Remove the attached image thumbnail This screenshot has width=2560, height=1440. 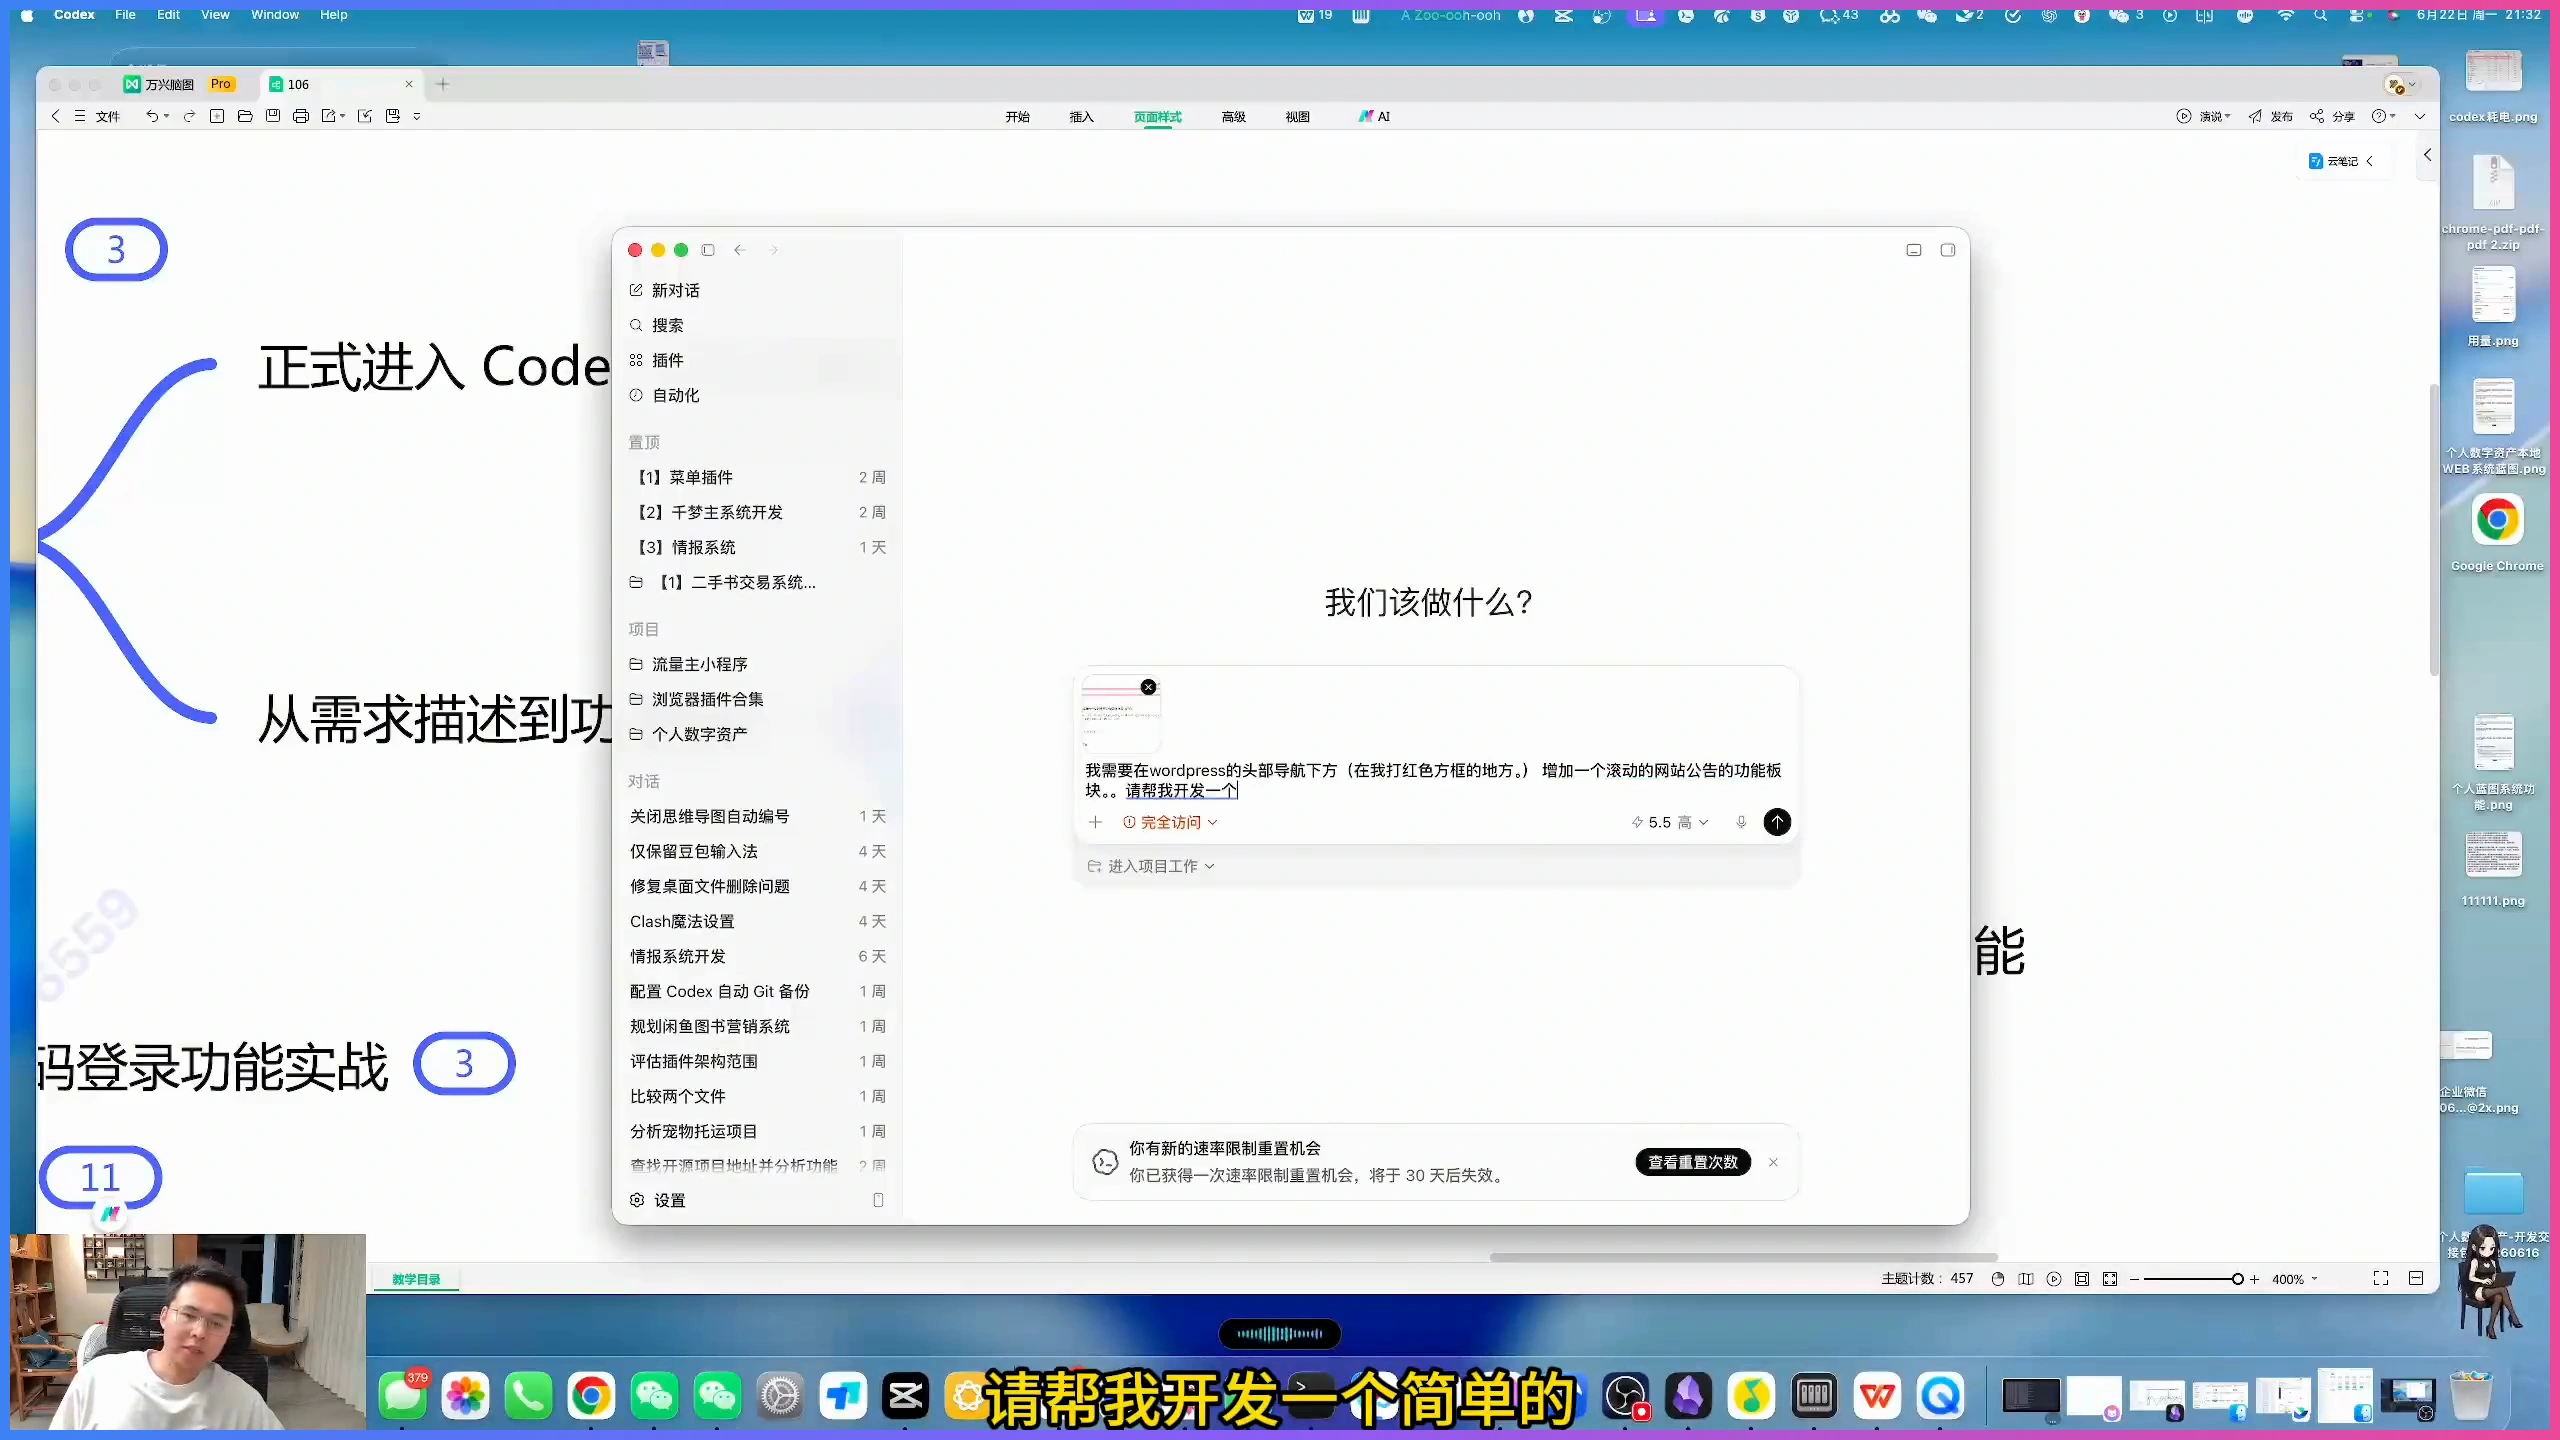[1149, 687]
